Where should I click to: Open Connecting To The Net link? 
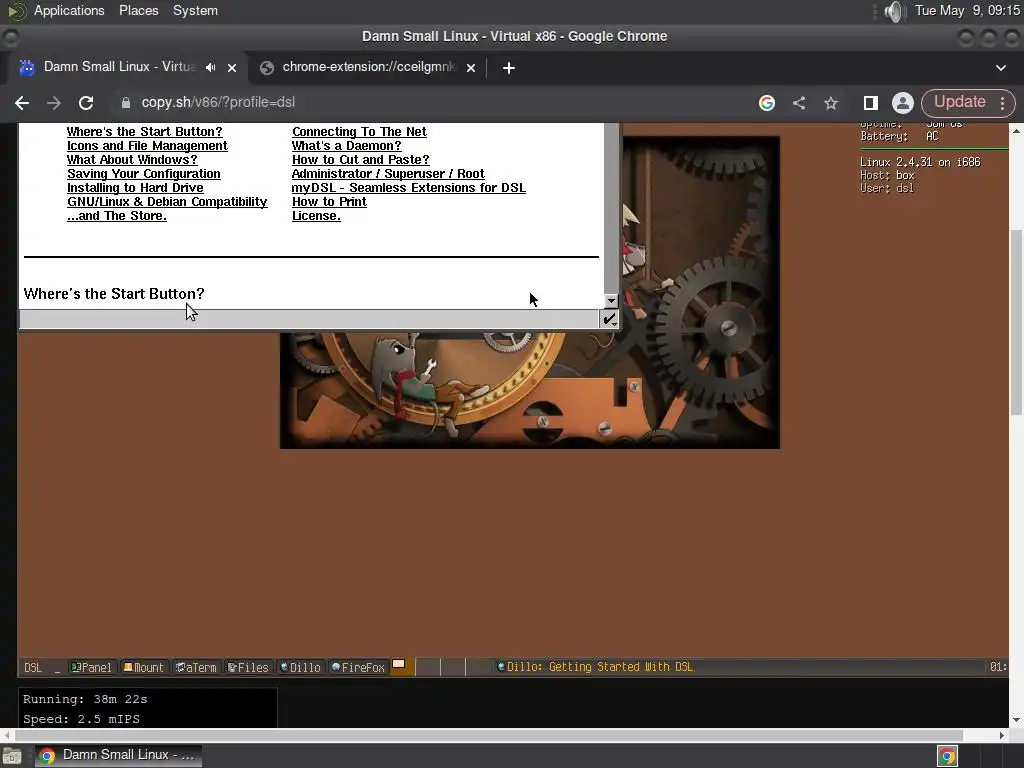tap(359, 132)
